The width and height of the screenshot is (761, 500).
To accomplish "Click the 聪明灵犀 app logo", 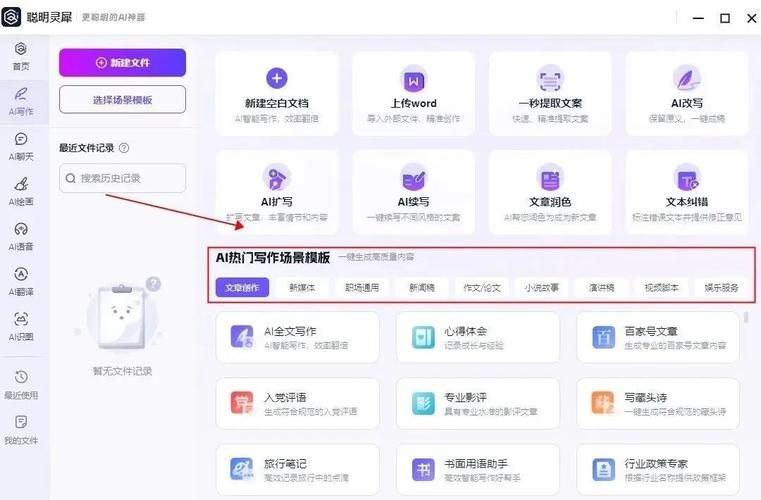I will pyautogui.click(x=11, y=17).
